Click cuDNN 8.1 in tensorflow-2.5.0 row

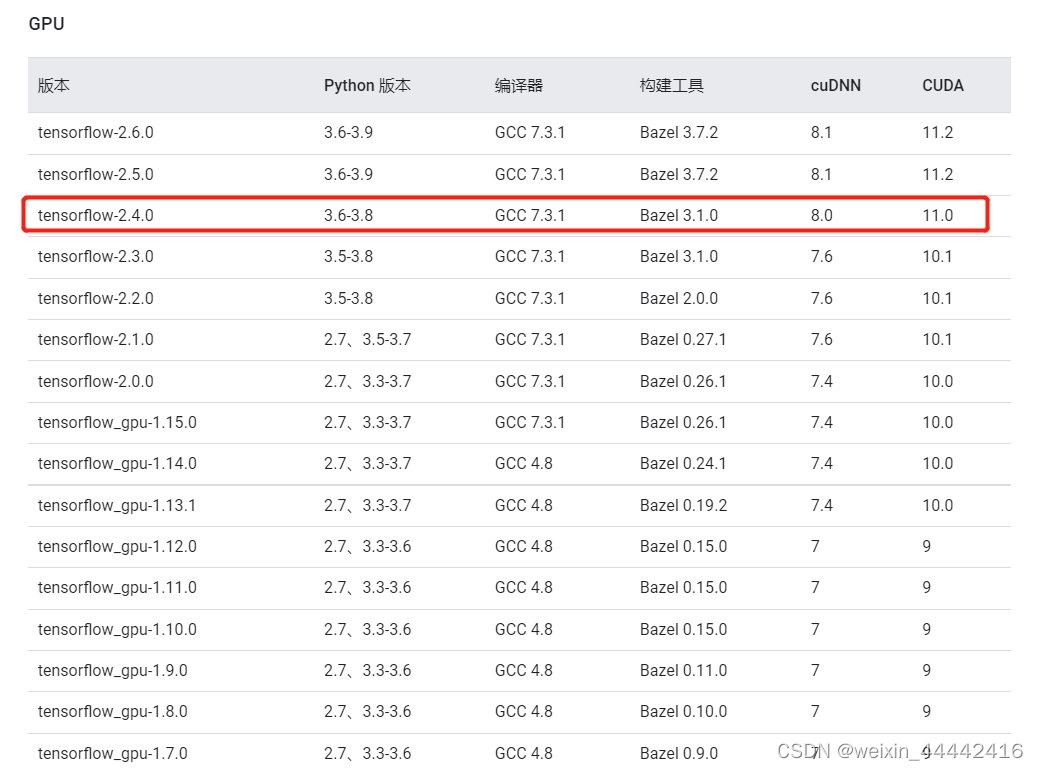point(821,174)
